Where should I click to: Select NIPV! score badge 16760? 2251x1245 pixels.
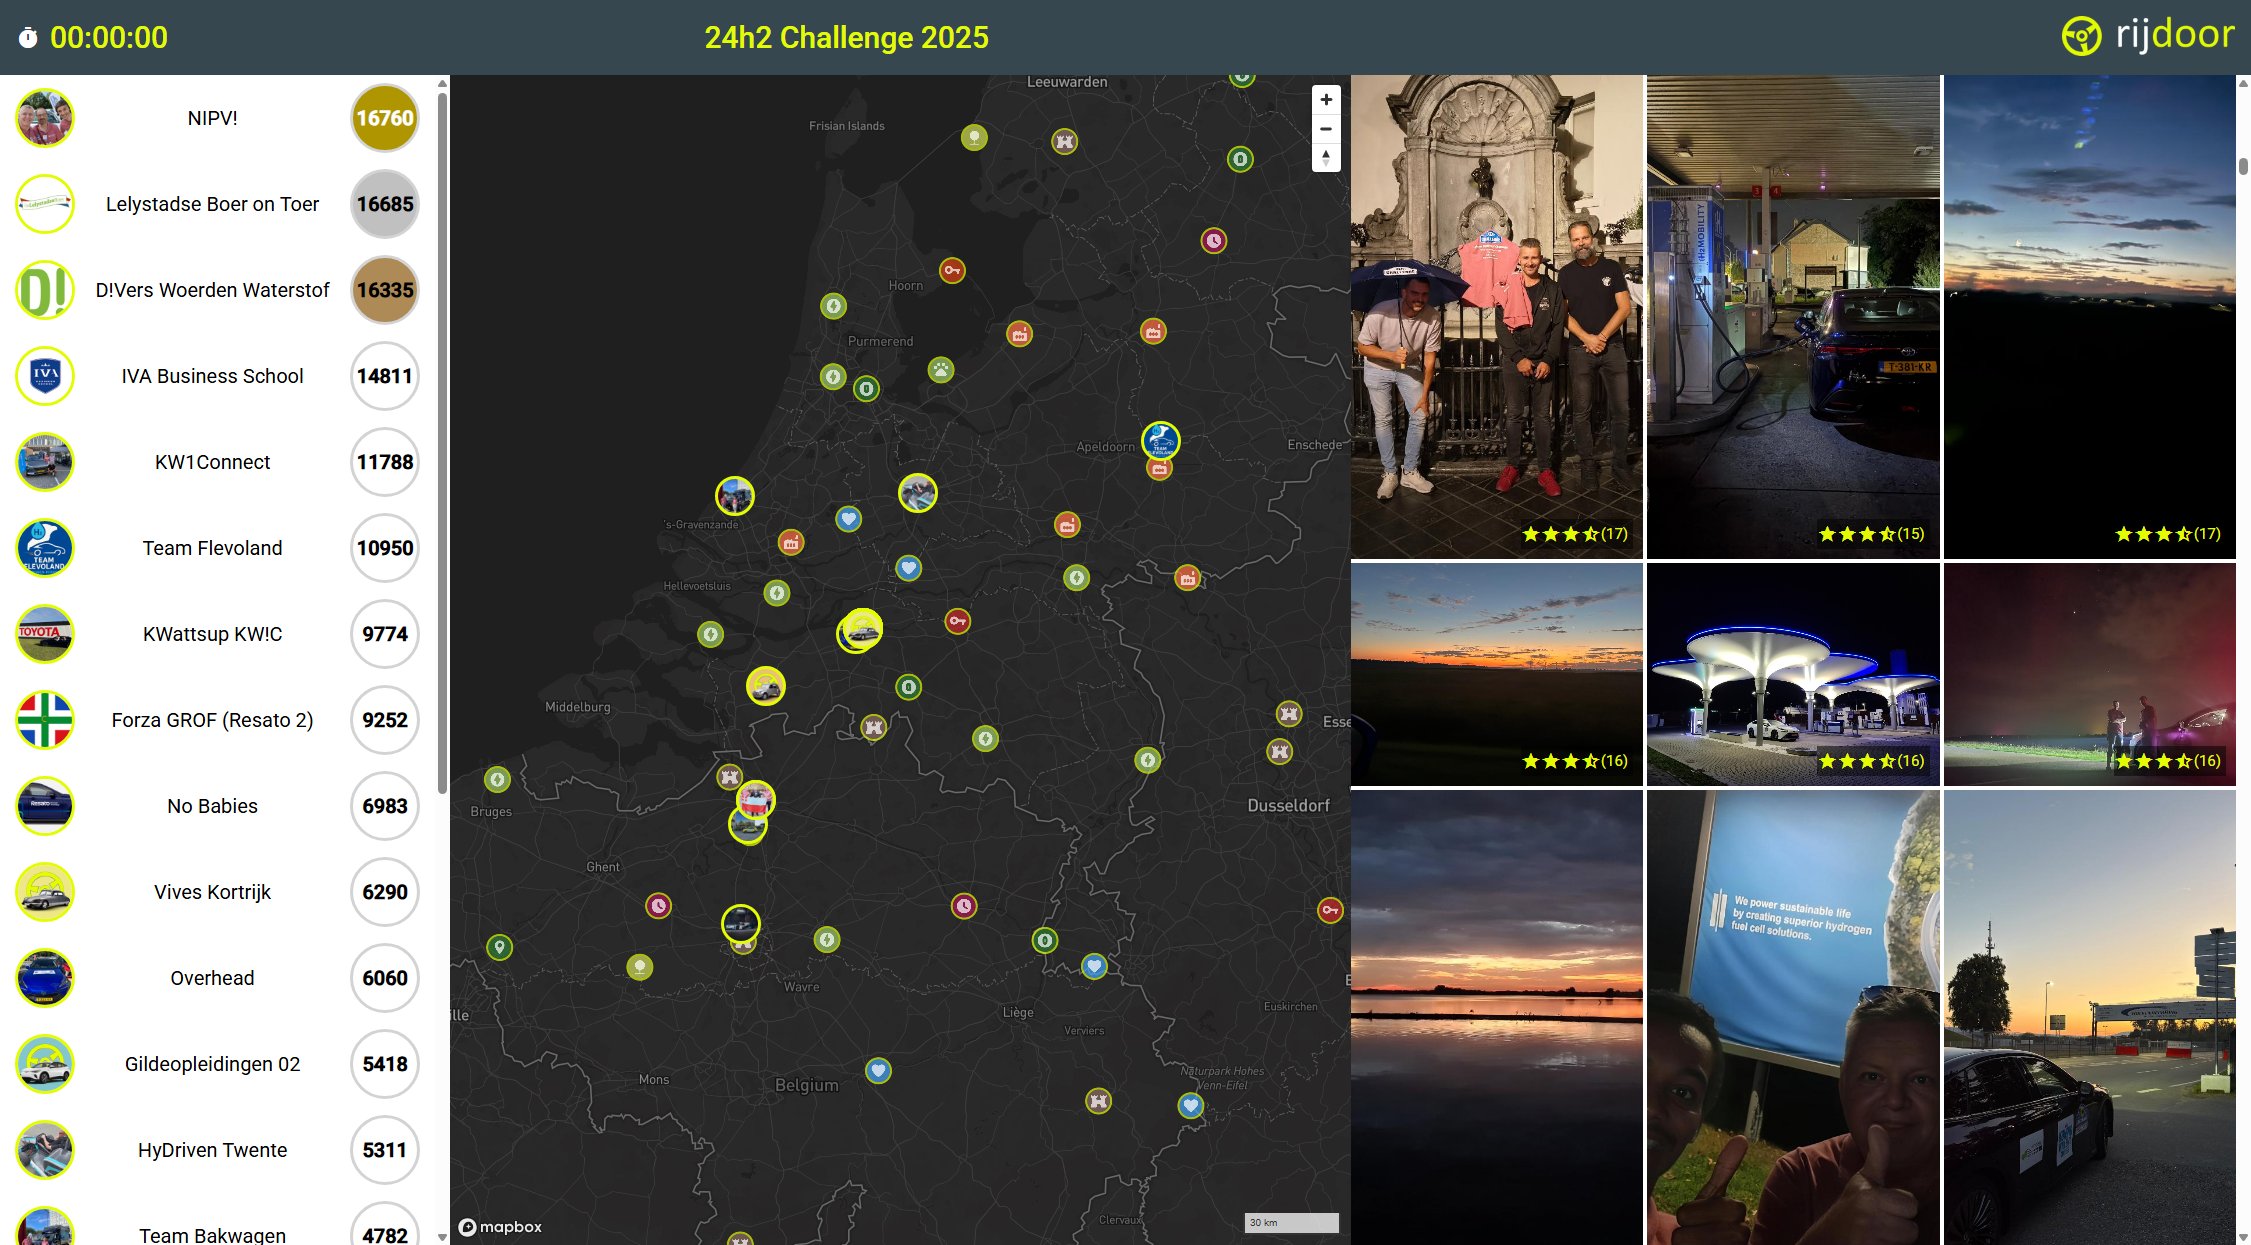coord(385,118)
